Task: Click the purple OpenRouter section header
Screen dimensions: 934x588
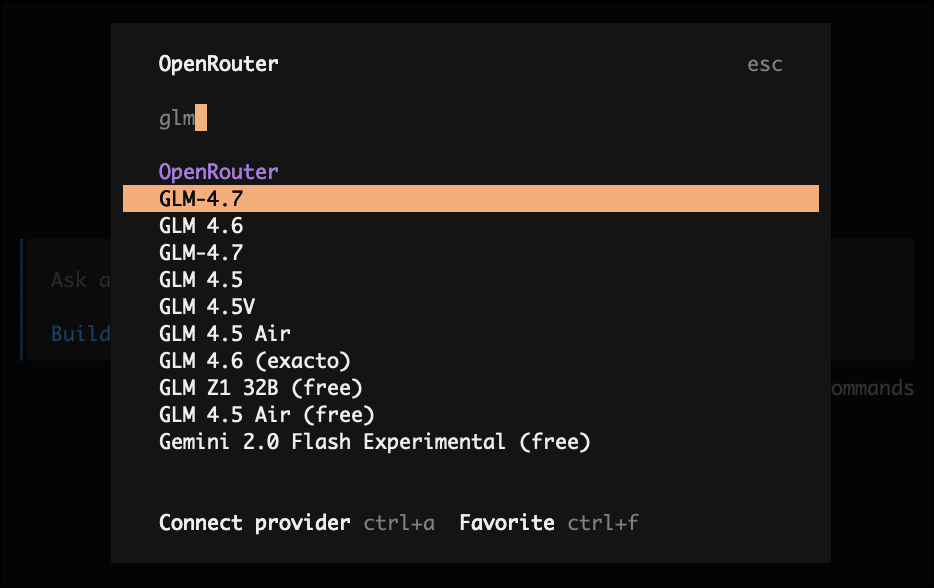Action: pos(219,172)
